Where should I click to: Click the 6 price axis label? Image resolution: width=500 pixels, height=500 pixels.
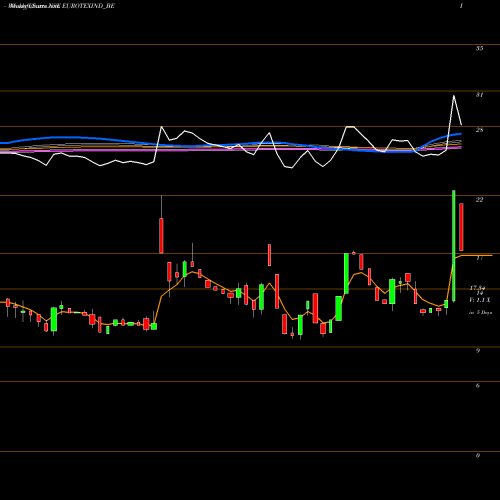[478, 386]
